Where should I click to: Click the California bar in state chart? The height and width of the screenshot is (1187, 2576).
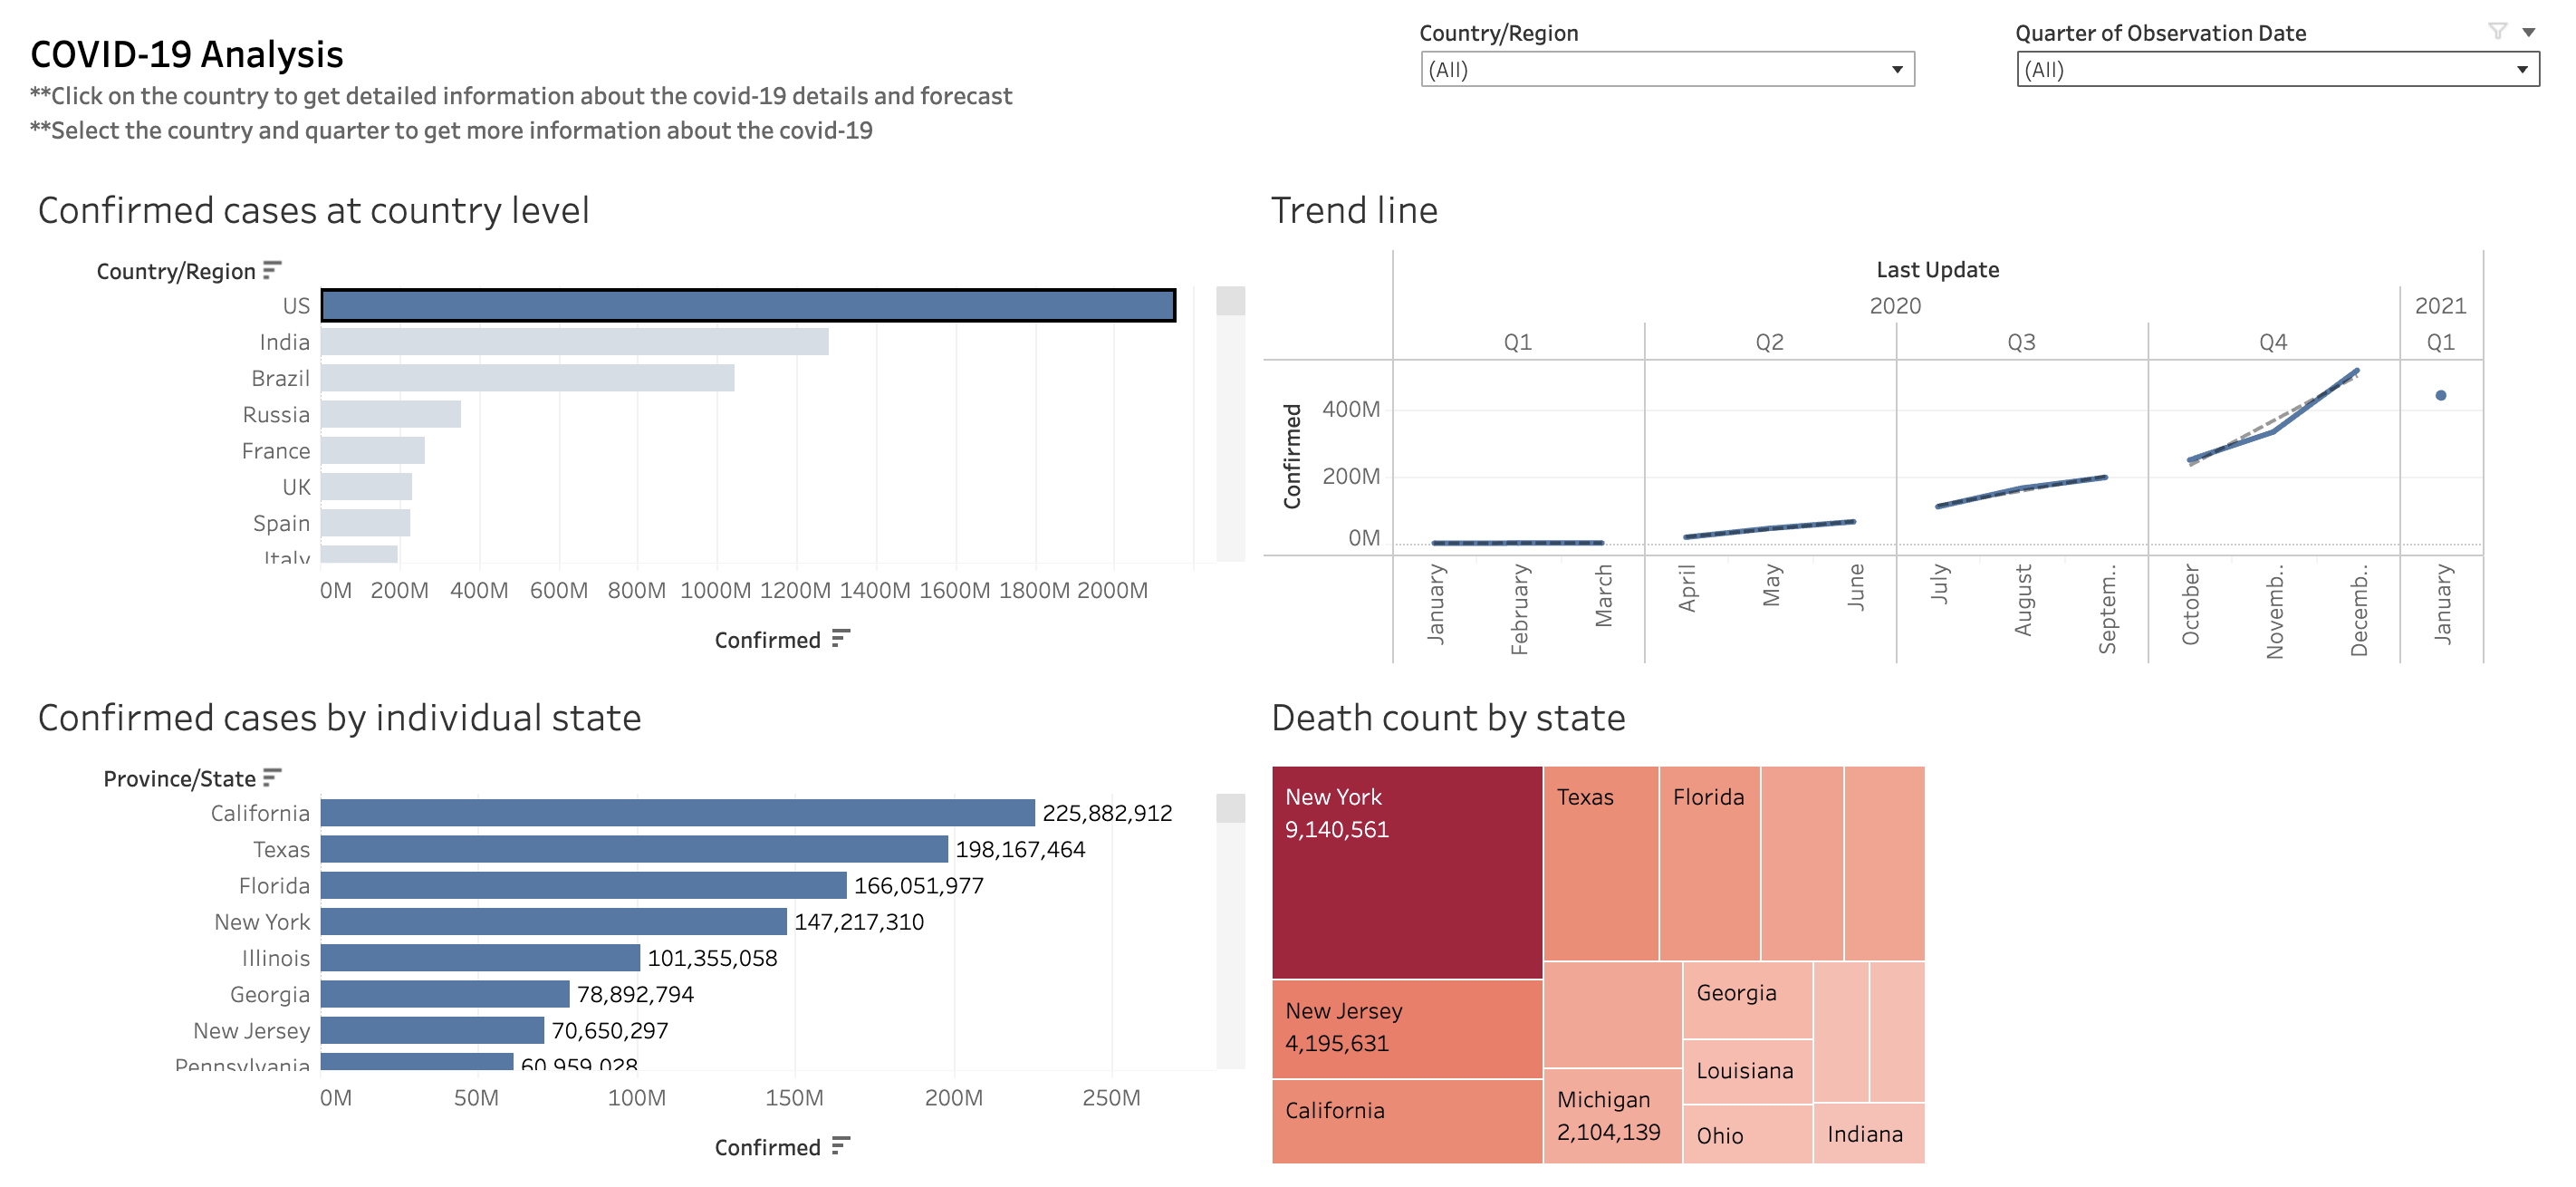pos(677,812)
